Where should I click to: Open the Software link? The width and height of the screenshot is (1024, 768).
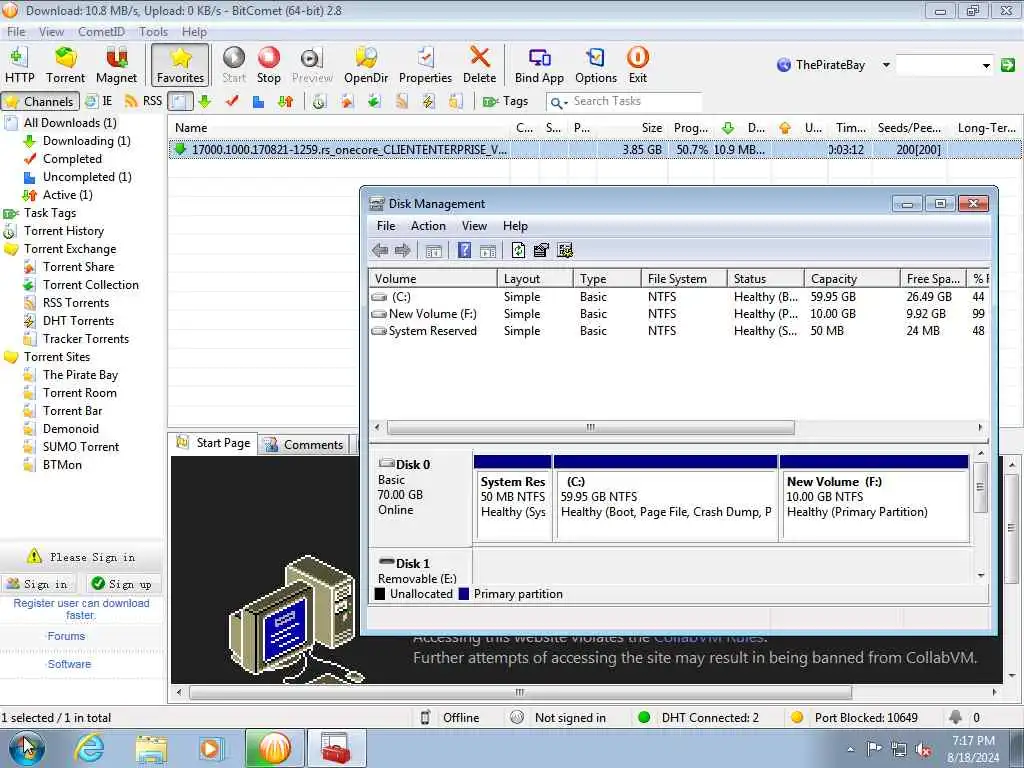pos(69,664)
